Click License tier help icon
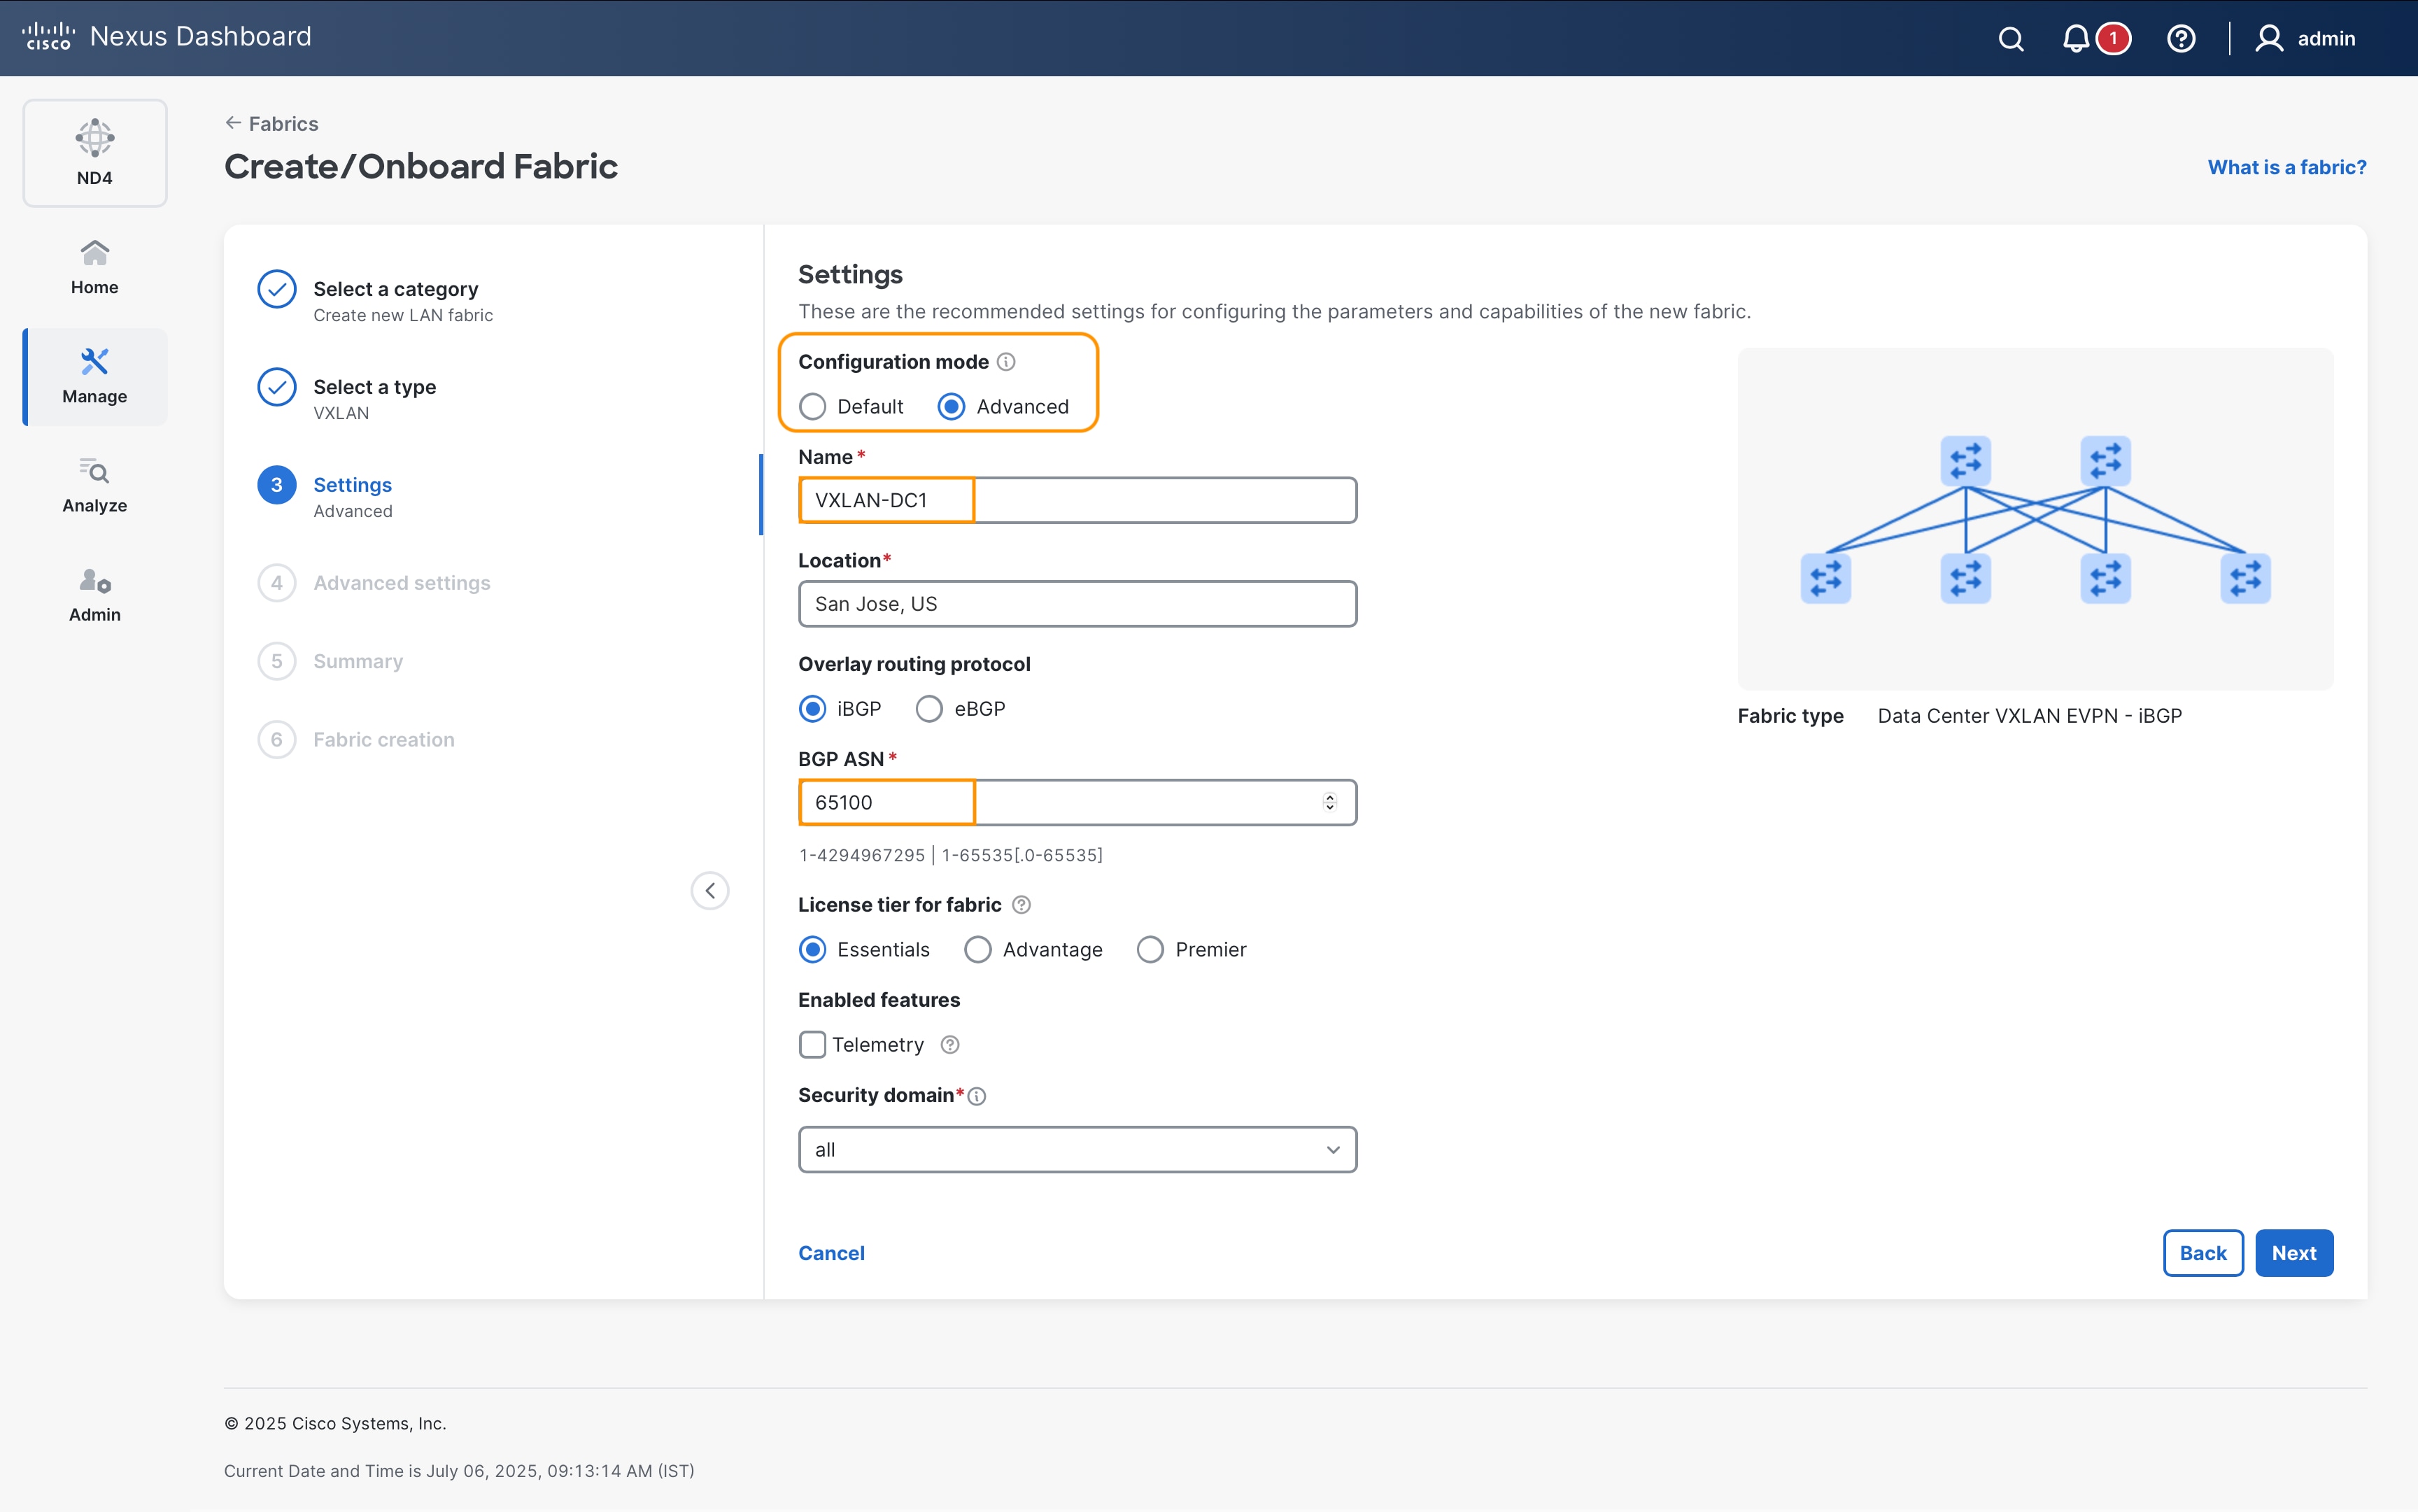The image size is (2418, 1512). point(1021,905)
